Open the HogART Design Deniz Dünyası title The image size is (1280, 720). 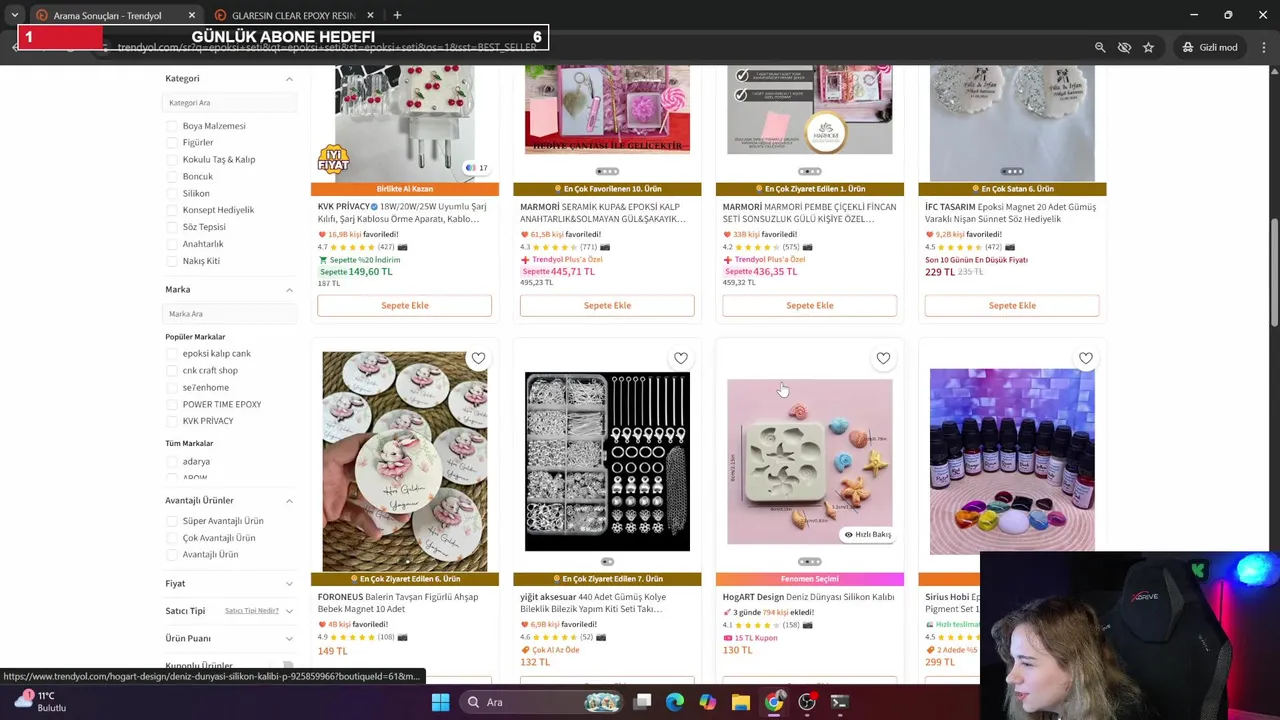click(x=808, y=597)
